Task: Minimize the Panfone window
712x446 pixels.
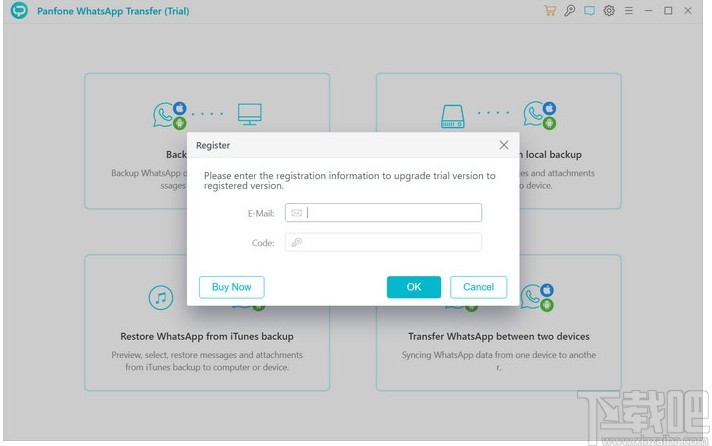Action: (x=648, y=10)
